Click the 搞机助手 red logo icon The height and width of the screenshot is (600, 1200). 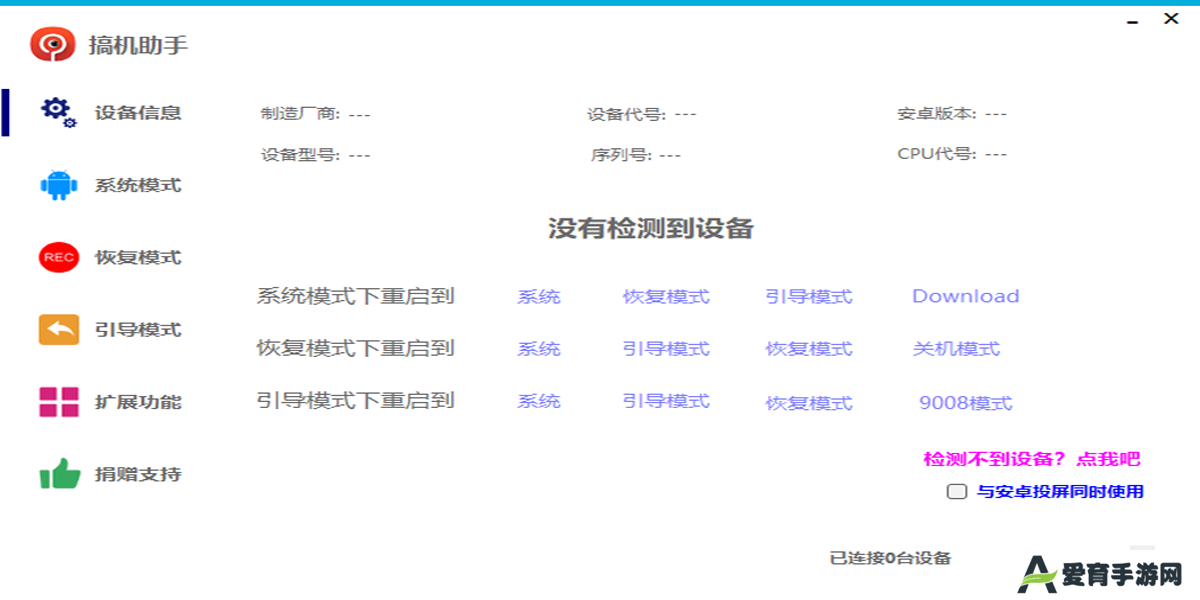point(53,44)
